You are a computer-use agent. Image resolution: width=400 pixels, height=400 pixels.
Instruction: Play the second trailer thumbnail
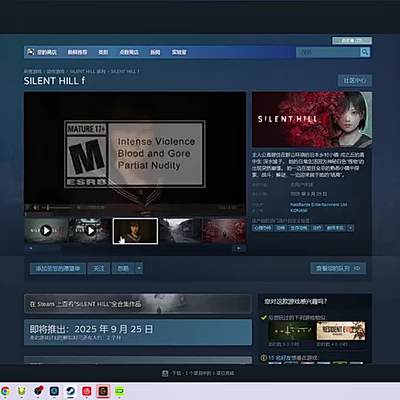[x=90, y=231]
